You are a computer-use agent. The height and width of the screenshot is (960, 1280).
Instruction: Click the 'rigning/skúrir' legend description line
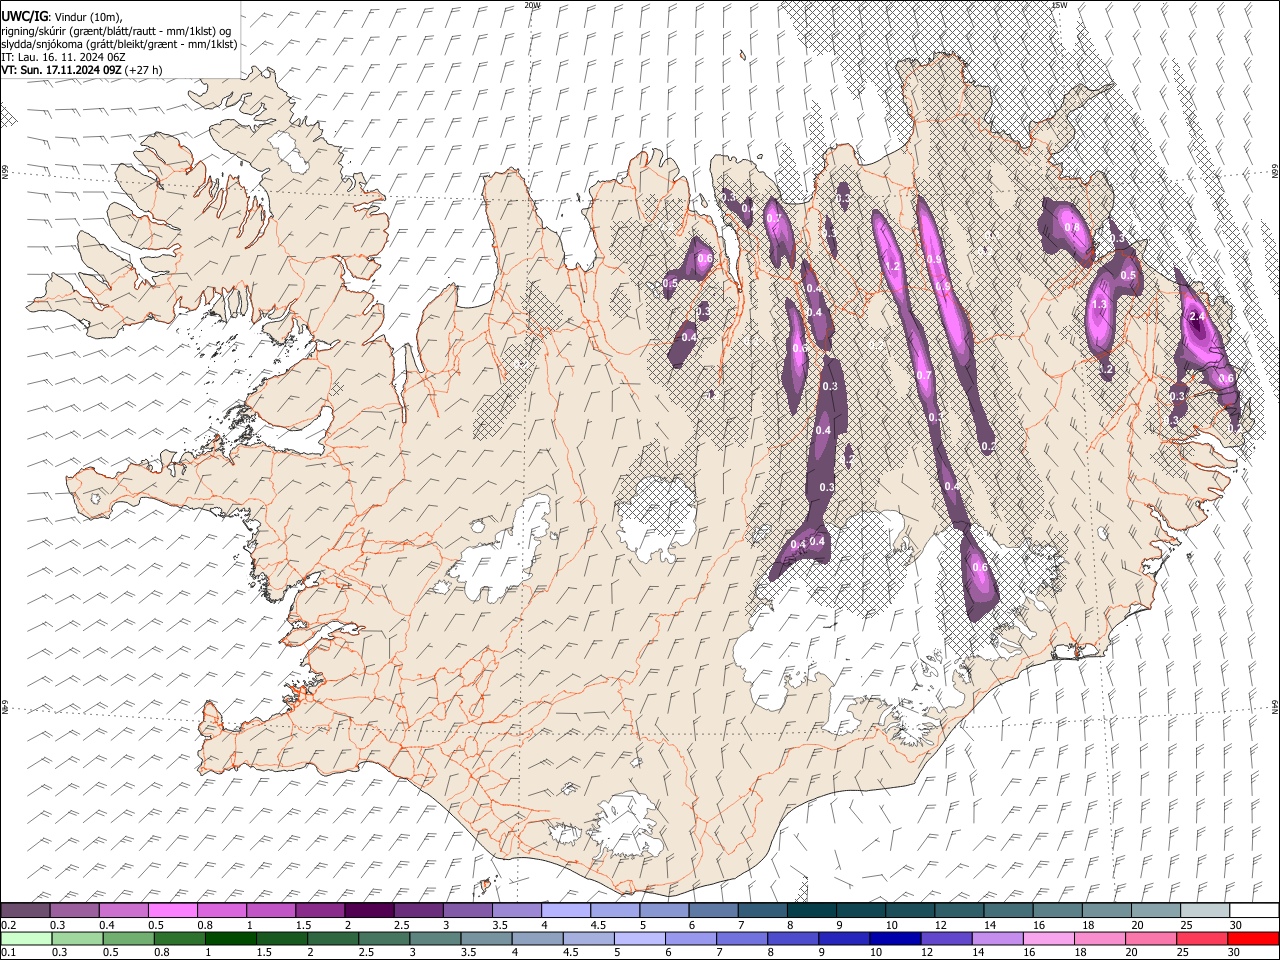click(x=116, y=30)
